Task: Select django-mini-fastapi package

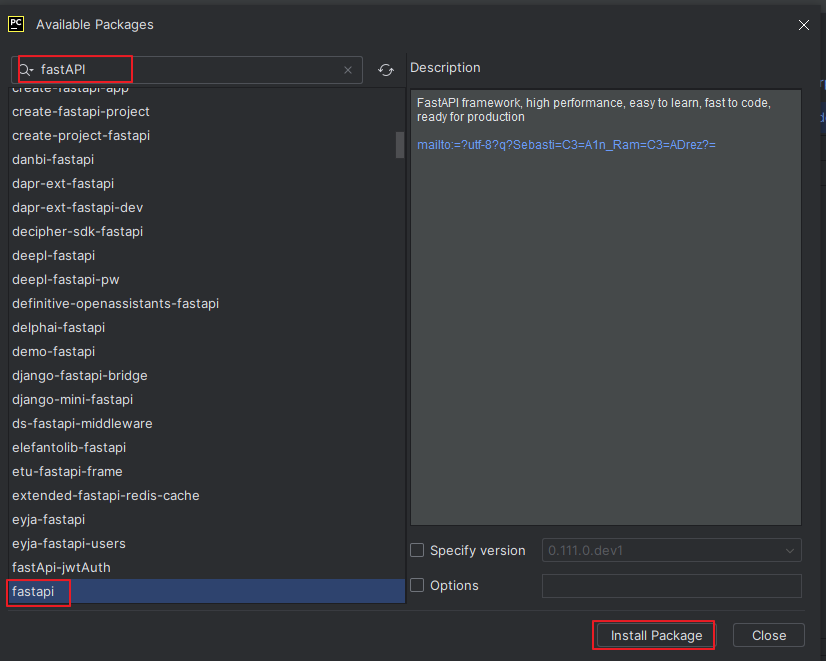Action: pos(207,400)
